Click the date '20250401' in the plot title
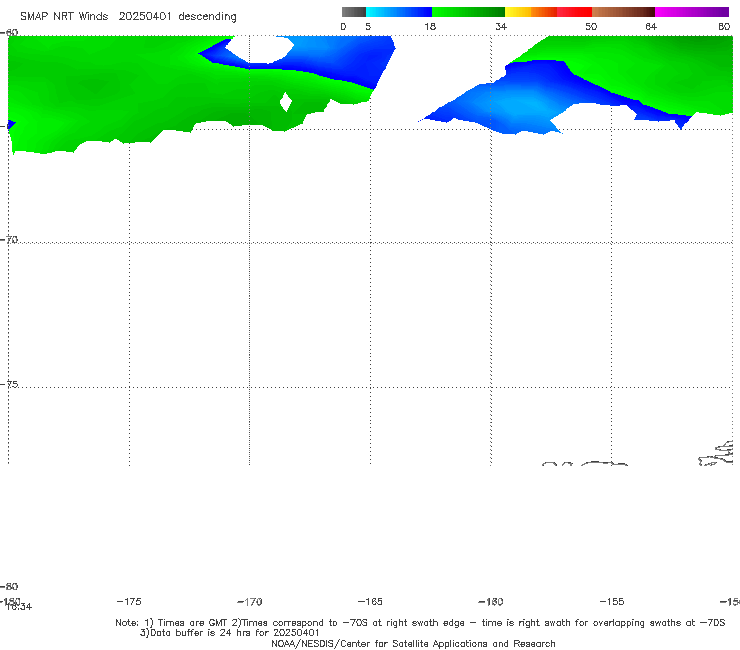 pyautogui.click(x=145, y=17)
